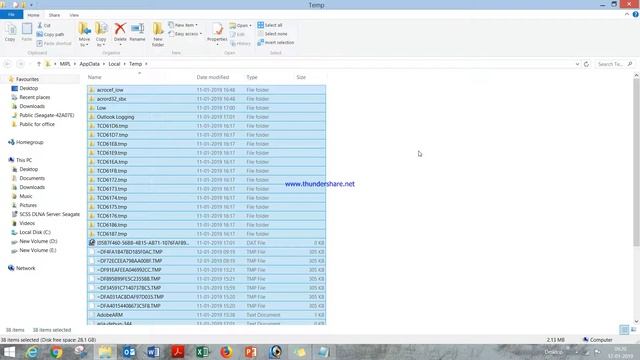
Task: Select Local Disk (C:) in navigation pane
Action: [x=35, y=232]
